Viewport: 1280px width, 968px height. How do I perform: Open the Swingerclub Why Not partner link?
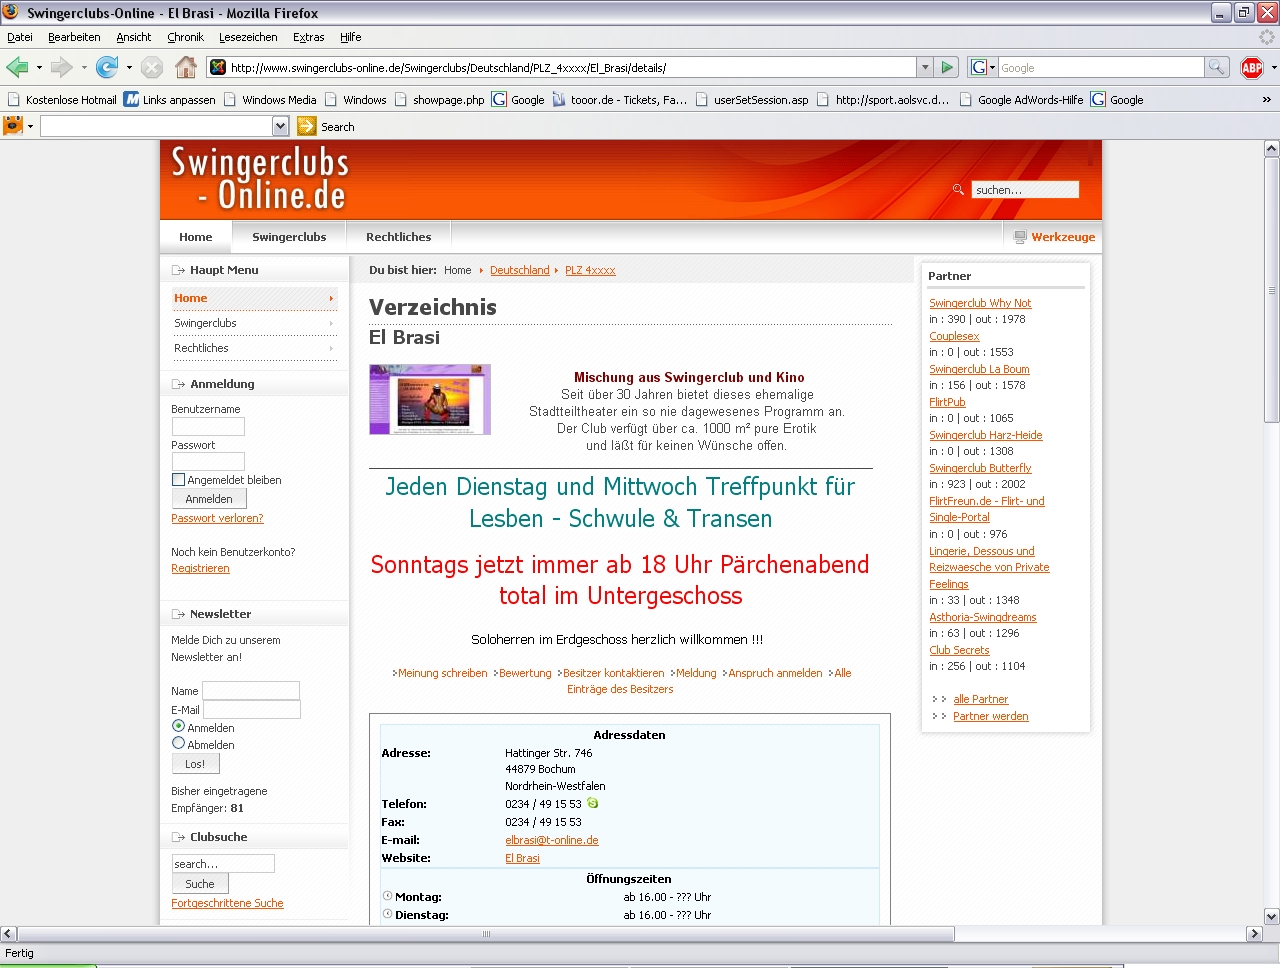pos(980,303)
